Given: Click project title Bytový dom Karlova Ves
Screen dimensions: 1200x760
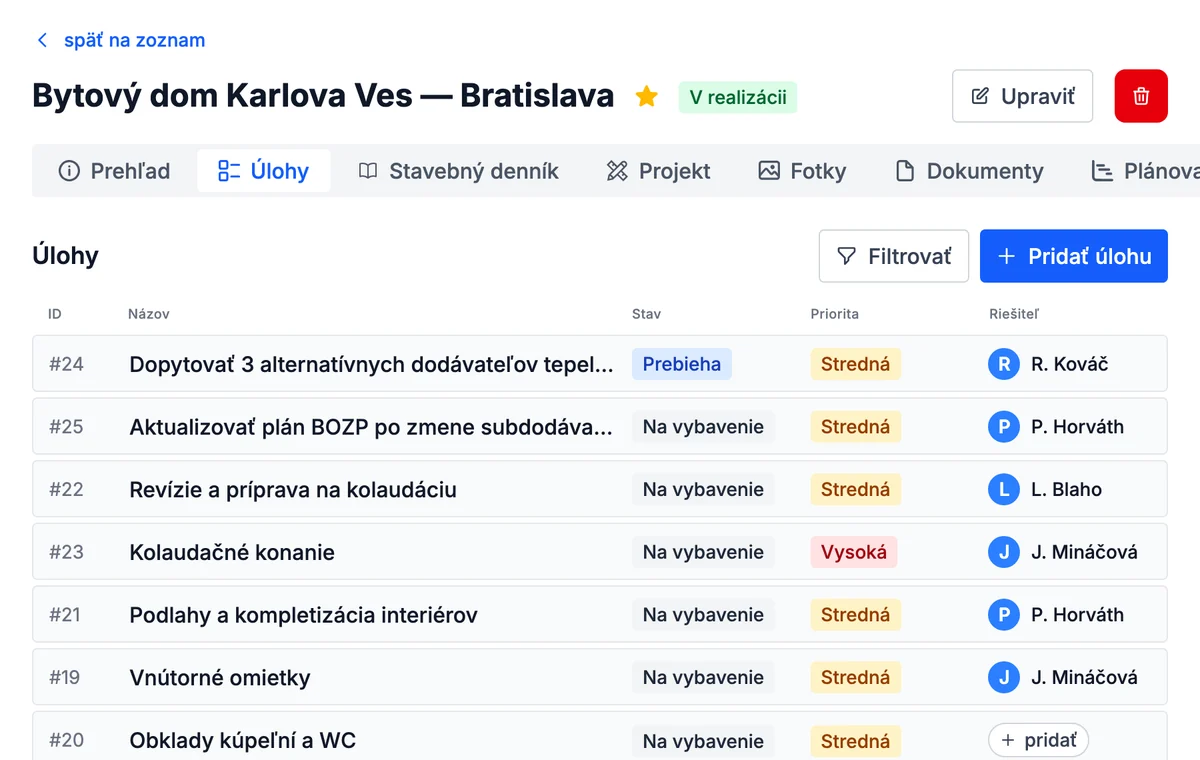Looking at the screenshot, I should [323, 96].
